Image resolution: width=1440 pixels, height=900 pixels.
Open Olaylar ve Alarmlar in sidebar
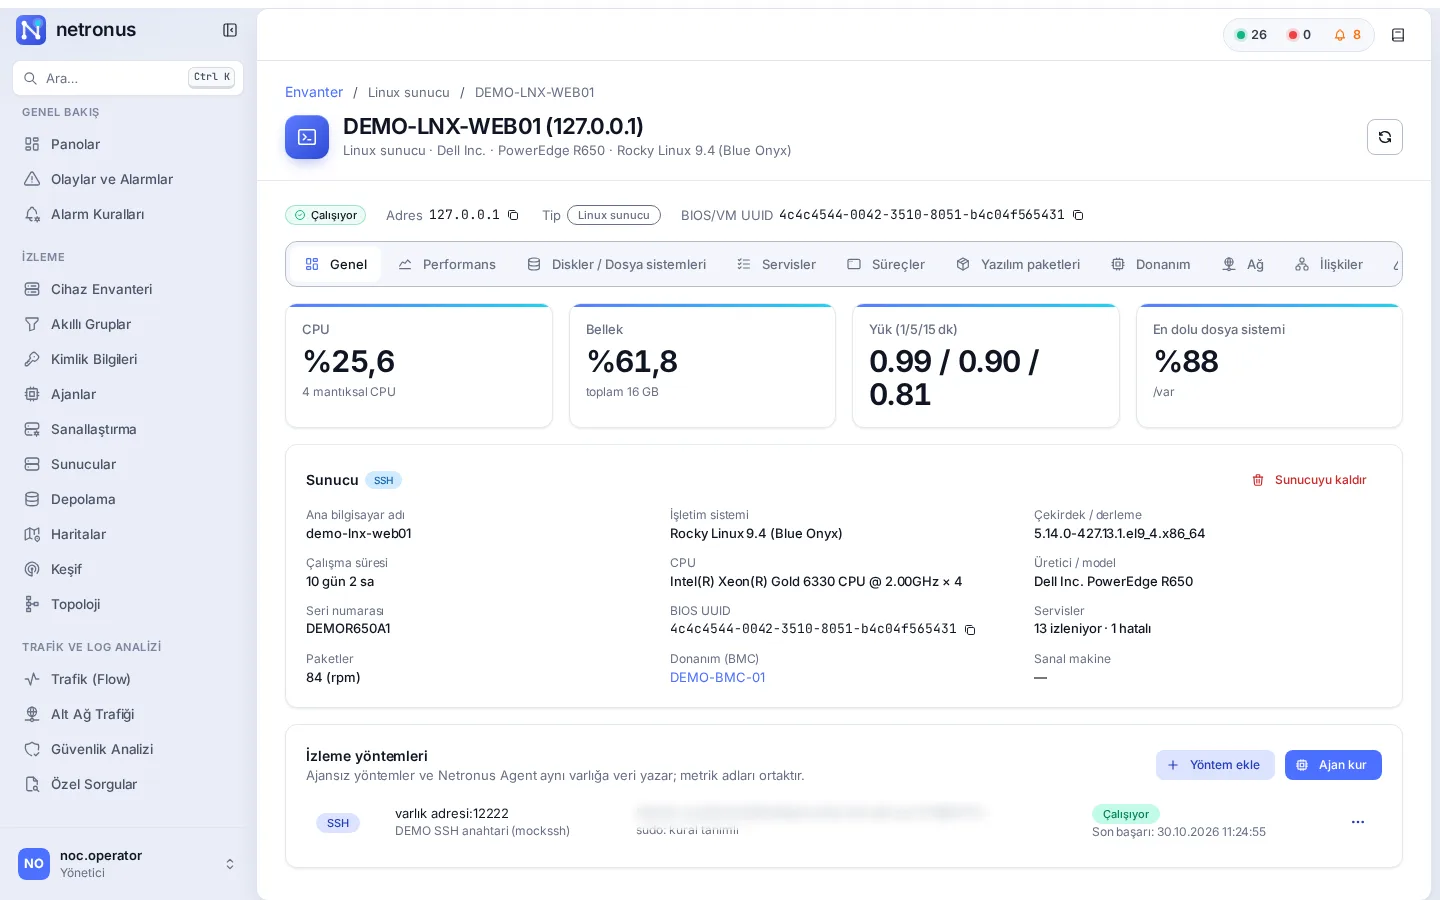(128, 179)
